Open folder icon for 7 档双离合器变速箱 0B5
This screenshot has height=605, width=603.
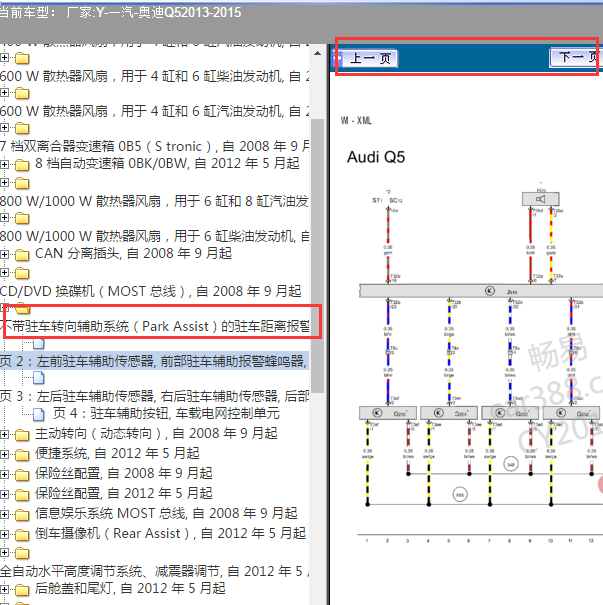tap(22, 128)
